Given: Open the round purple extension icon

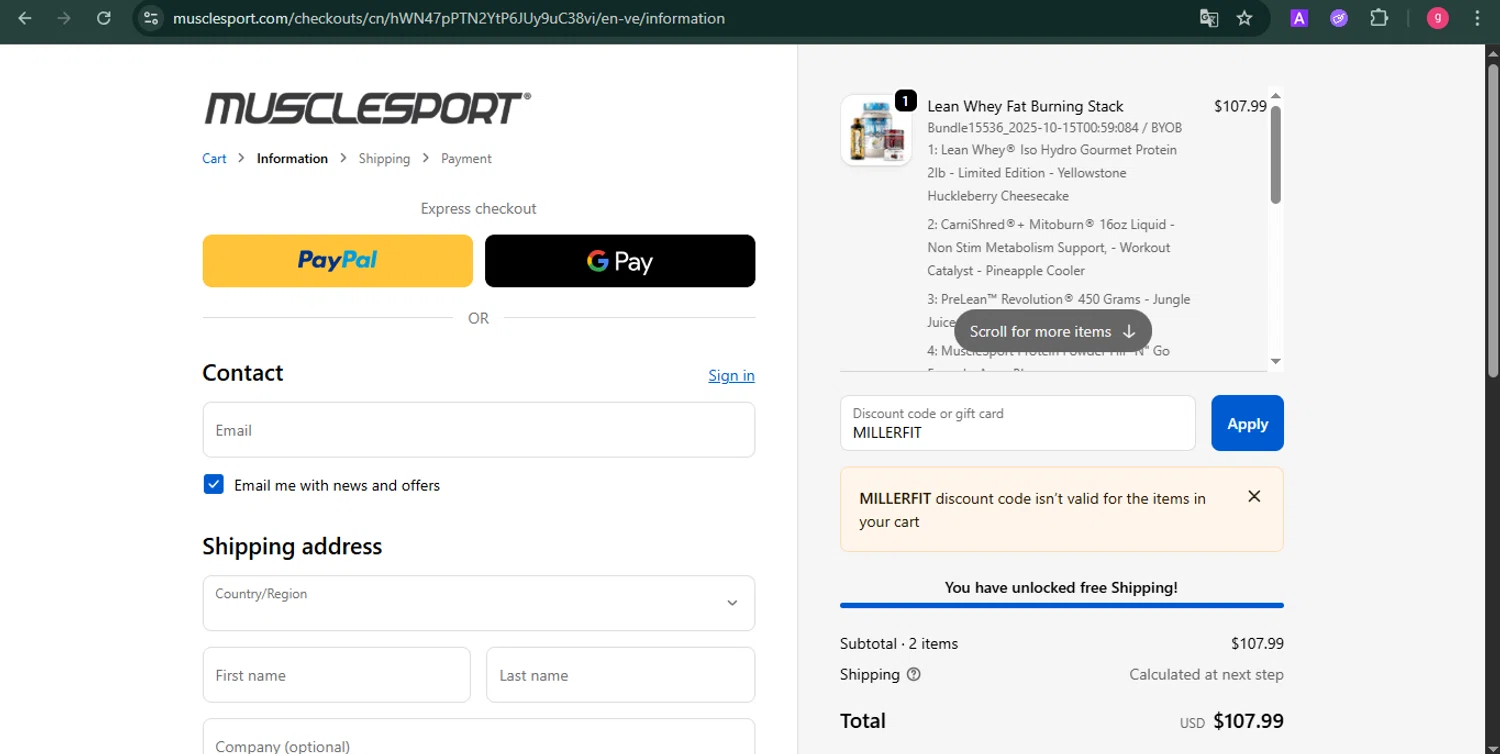Looking at the screenshot, I should 1339,18.
